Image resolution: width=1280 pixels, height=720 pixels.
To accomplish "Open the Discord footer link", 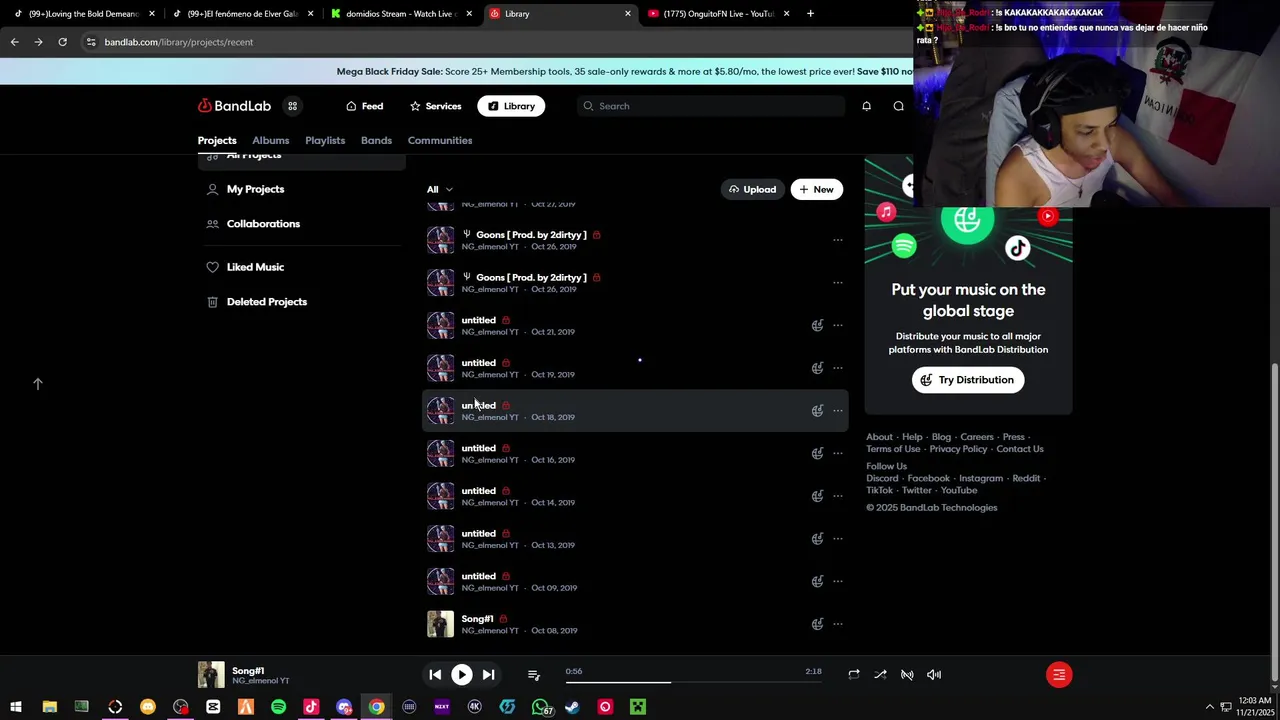I will pos(882,479).
